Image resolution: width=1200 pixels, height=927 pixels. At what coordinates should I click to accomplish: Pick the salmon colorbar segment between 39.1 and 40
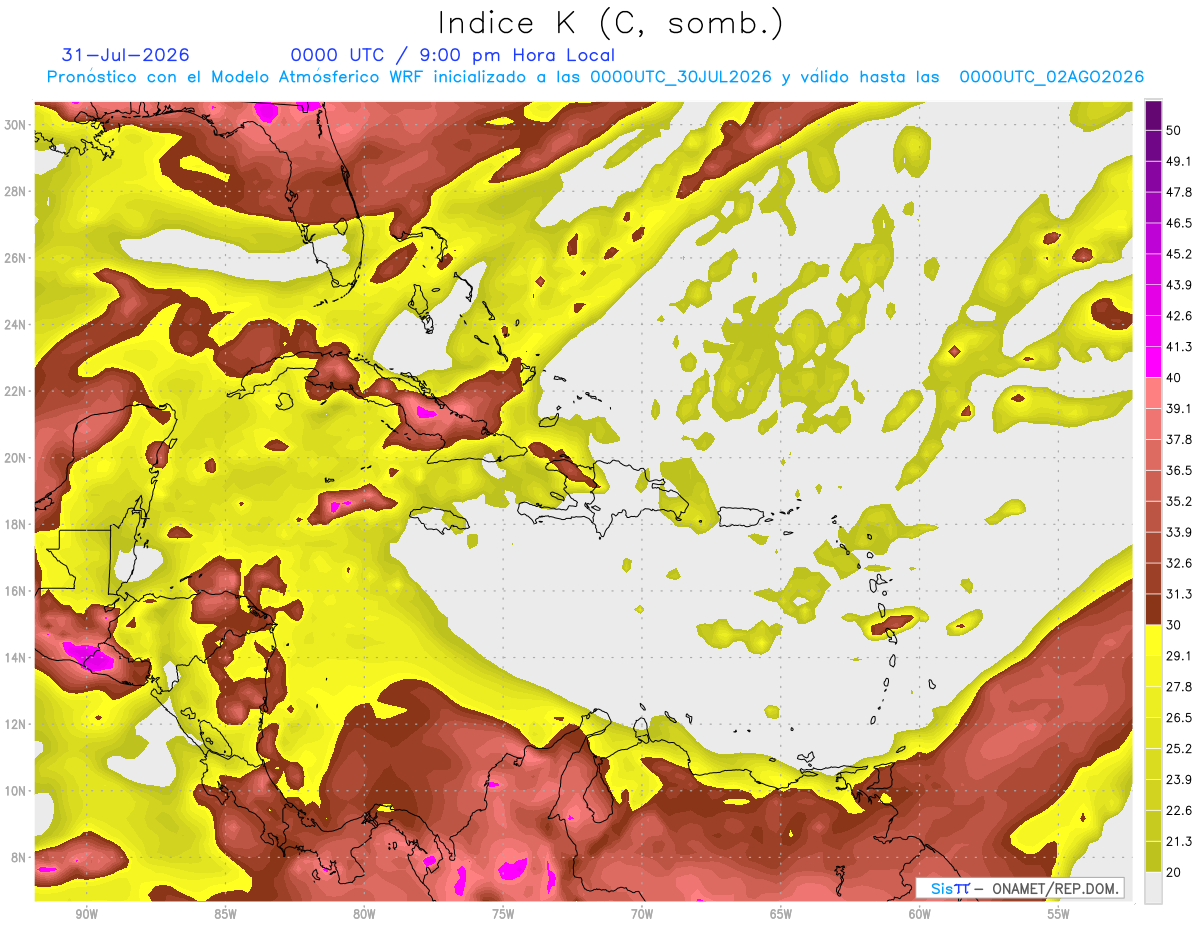(x=1153, y=393)
